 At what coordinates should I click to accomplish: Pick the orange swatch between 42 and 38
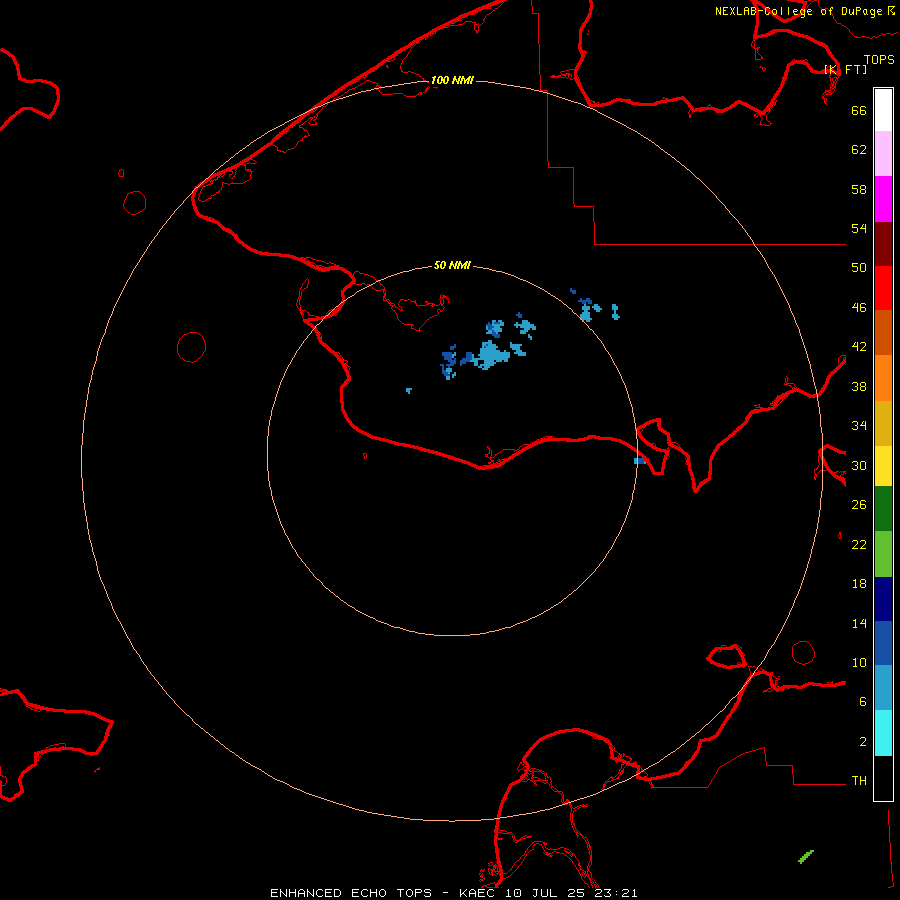click(883, 378)
